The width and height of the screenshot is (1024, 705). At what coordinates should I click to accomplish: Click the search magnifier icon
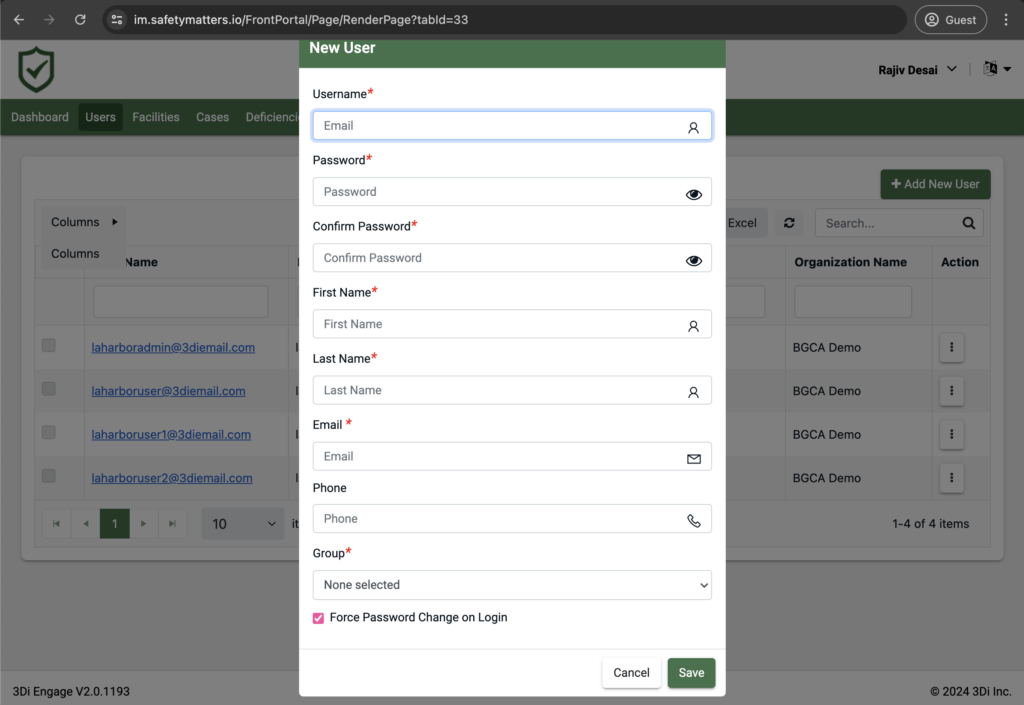[968, 223]
